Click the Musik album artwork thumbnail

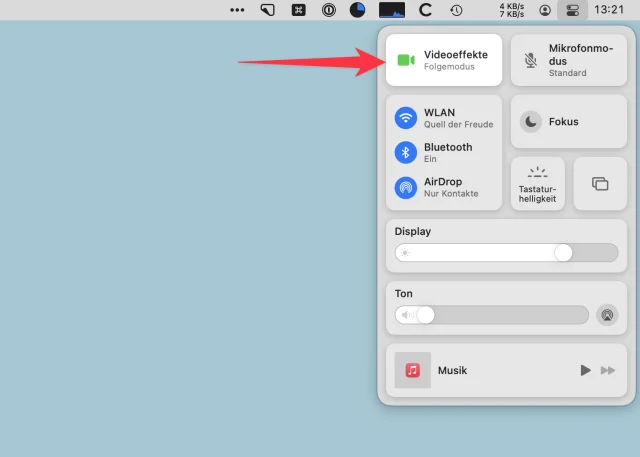412,370
